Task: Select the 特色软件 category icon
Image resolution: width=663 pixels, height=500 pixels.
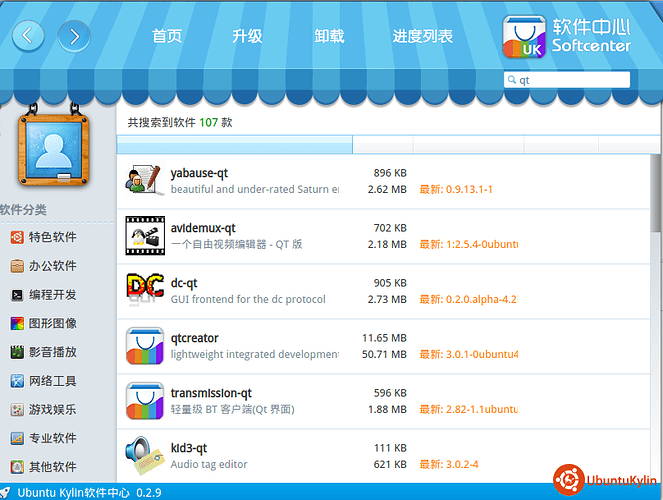Action: [x=17, y=237]
